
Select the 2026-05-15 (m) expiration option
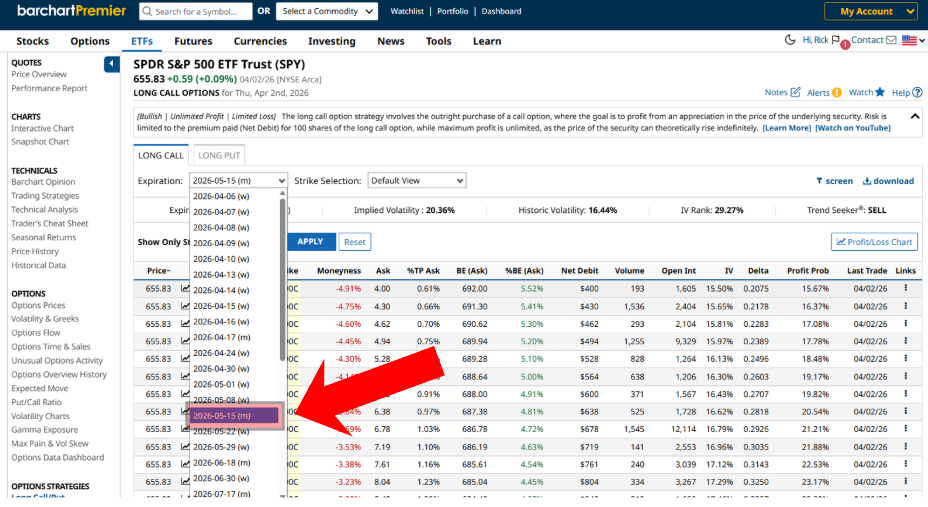pos(237,415)
